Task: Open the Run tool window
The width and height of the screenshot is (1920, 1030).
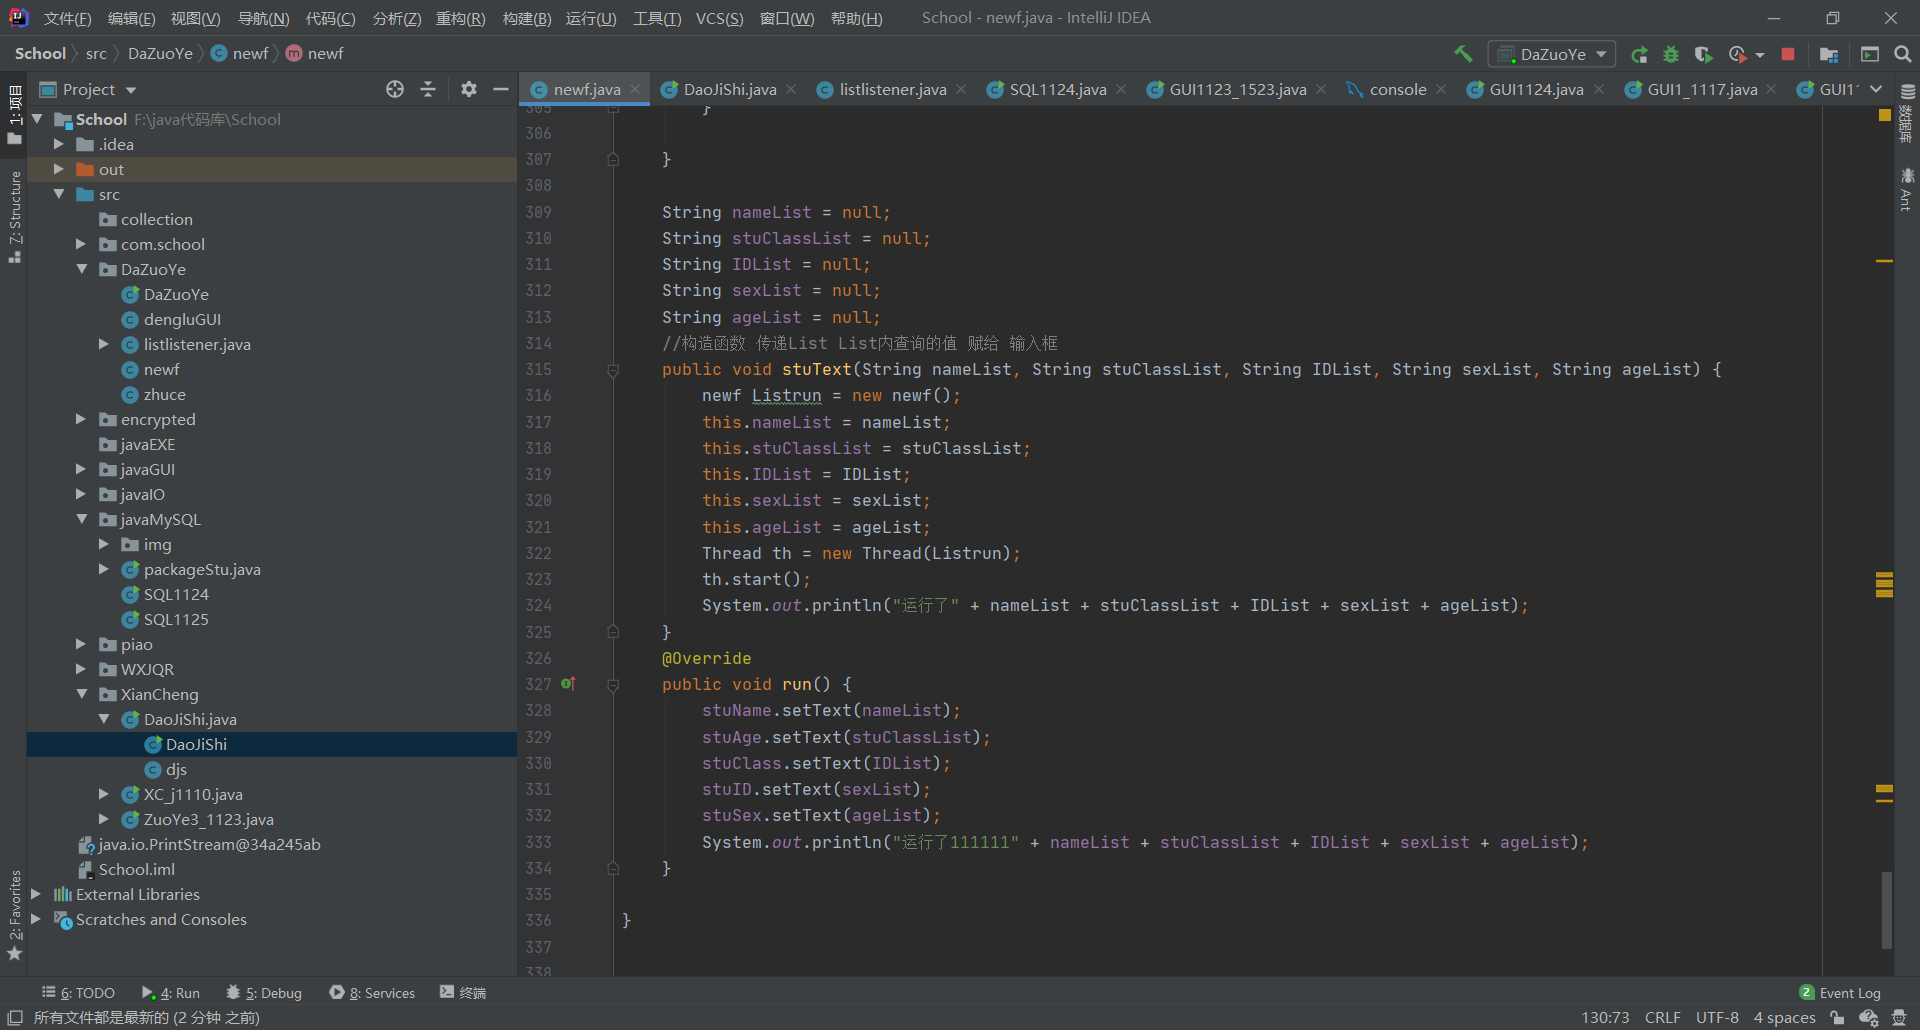Action: coord(171,993)
